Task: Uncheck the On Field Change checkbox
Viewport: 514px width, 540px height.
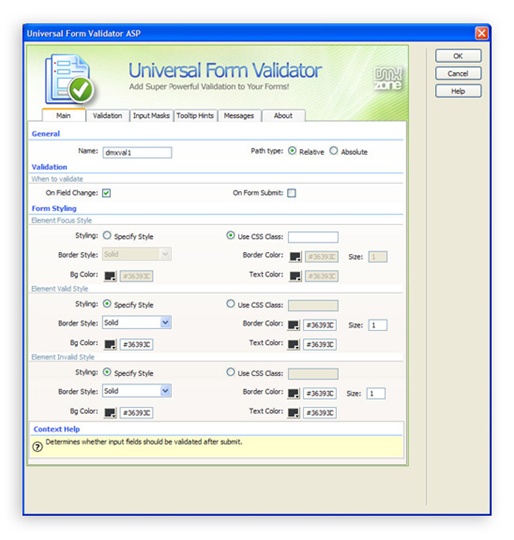Action: [106, 193]
